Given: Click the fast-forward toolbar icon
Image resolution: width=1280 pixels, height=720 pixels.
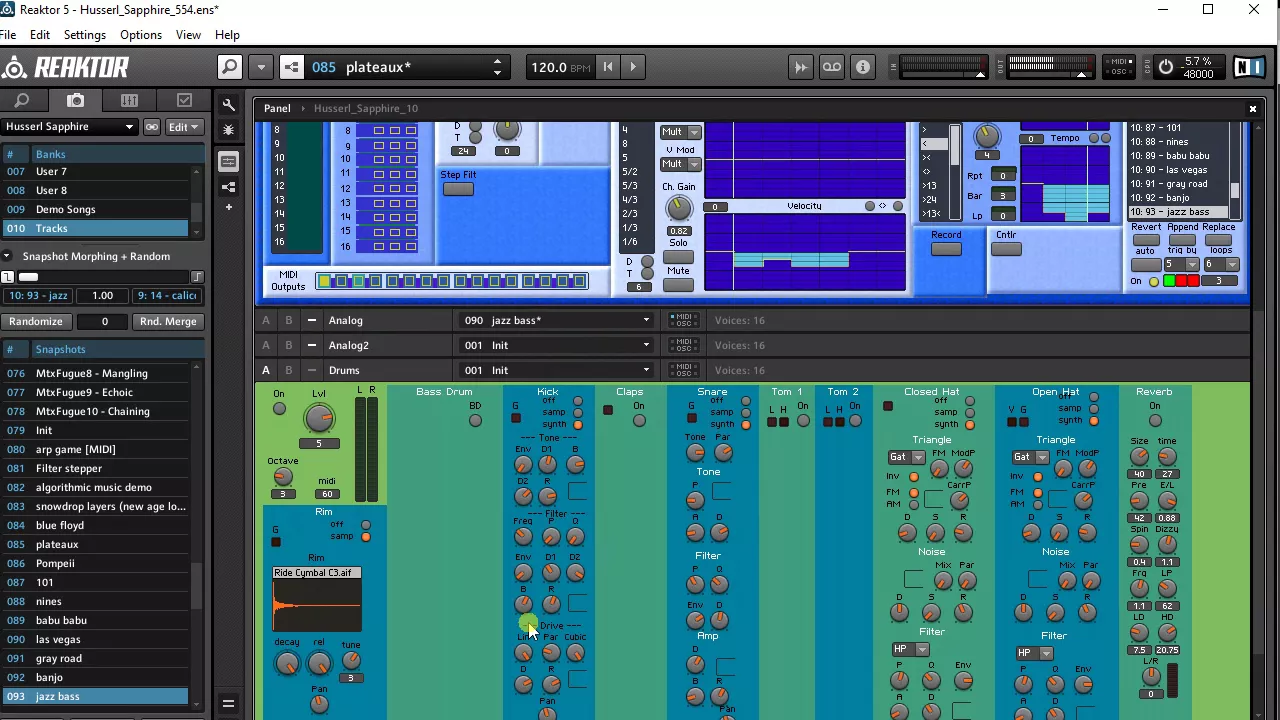Looking at the screenshot, I should [x=801, y=67].
